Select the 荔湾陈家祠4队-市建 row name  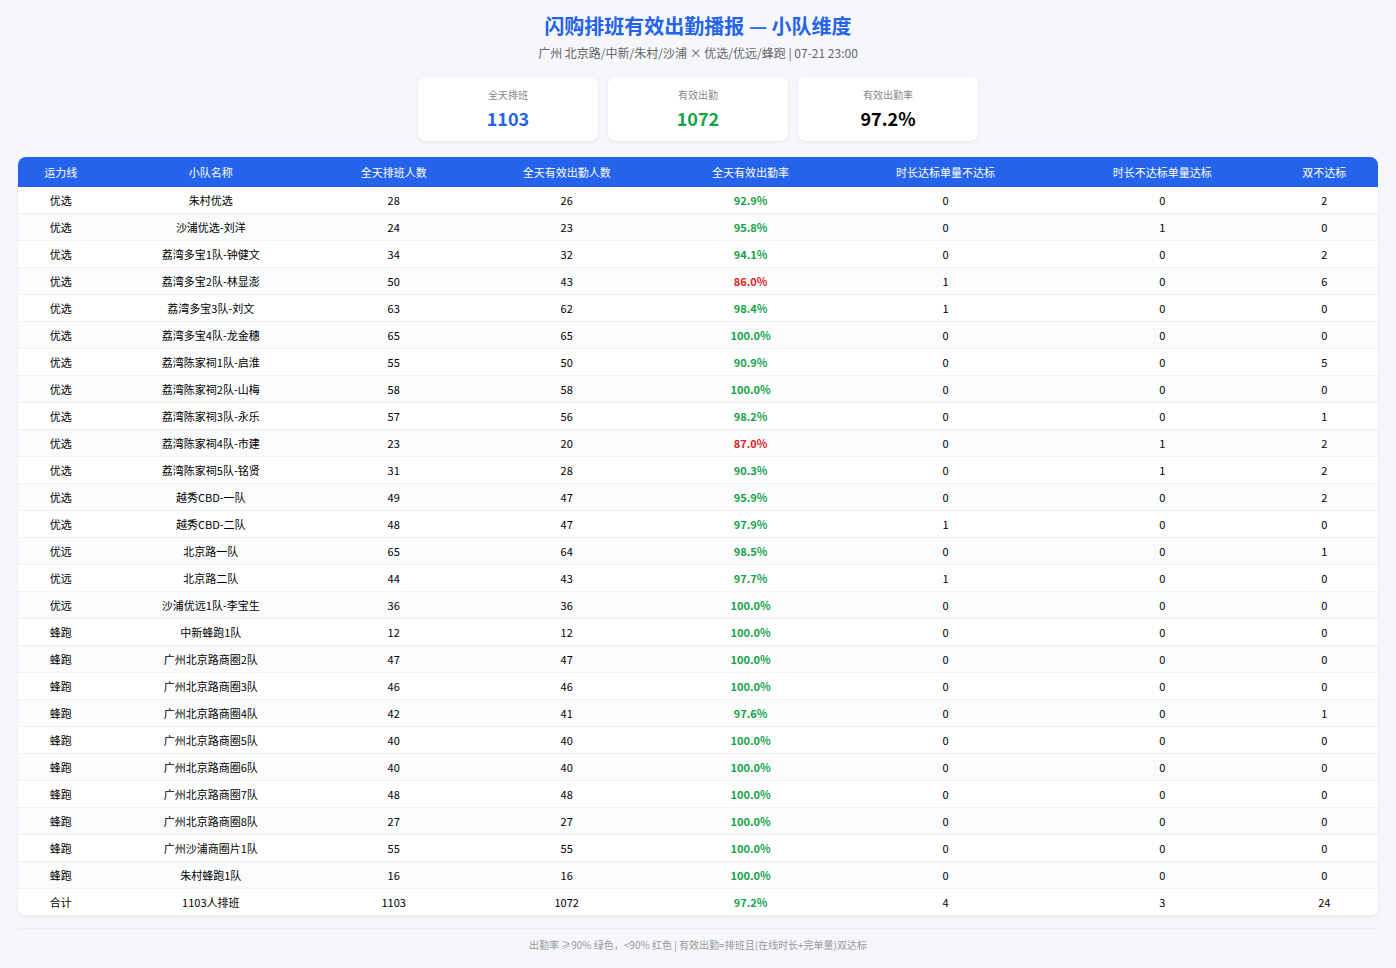(211, 444)
